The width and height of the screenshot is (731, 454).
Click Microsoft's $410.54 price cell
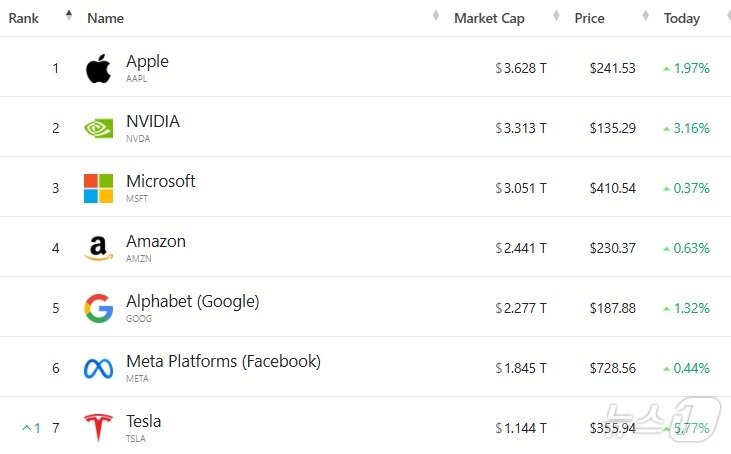(x=613, y=188)
